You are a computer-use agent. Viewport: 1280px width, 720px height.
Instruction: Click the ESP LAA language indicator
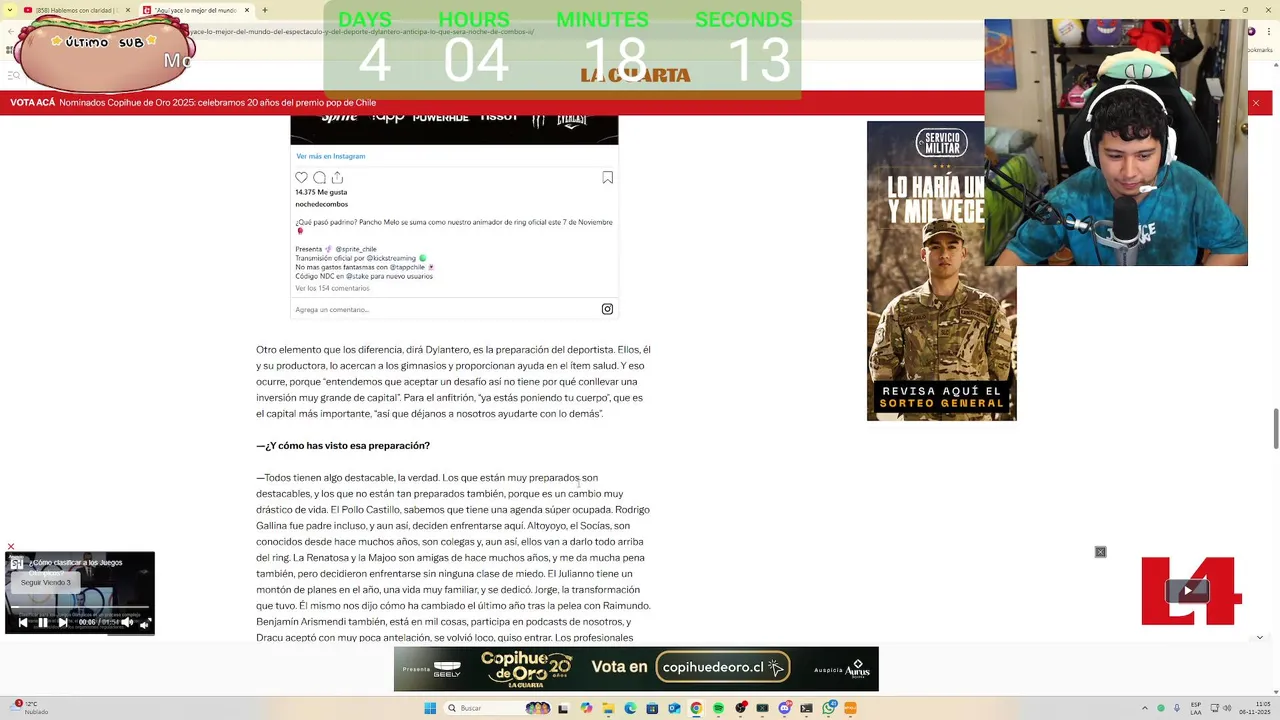[1196, 708]
